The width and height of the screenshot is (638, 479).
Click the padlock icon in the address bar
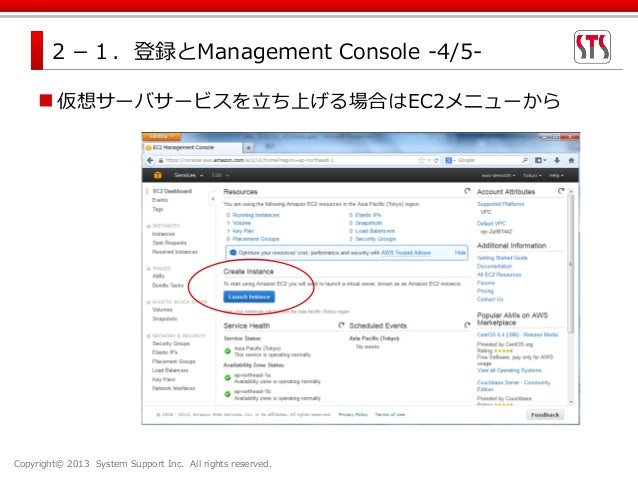click(x=161, y=161)
